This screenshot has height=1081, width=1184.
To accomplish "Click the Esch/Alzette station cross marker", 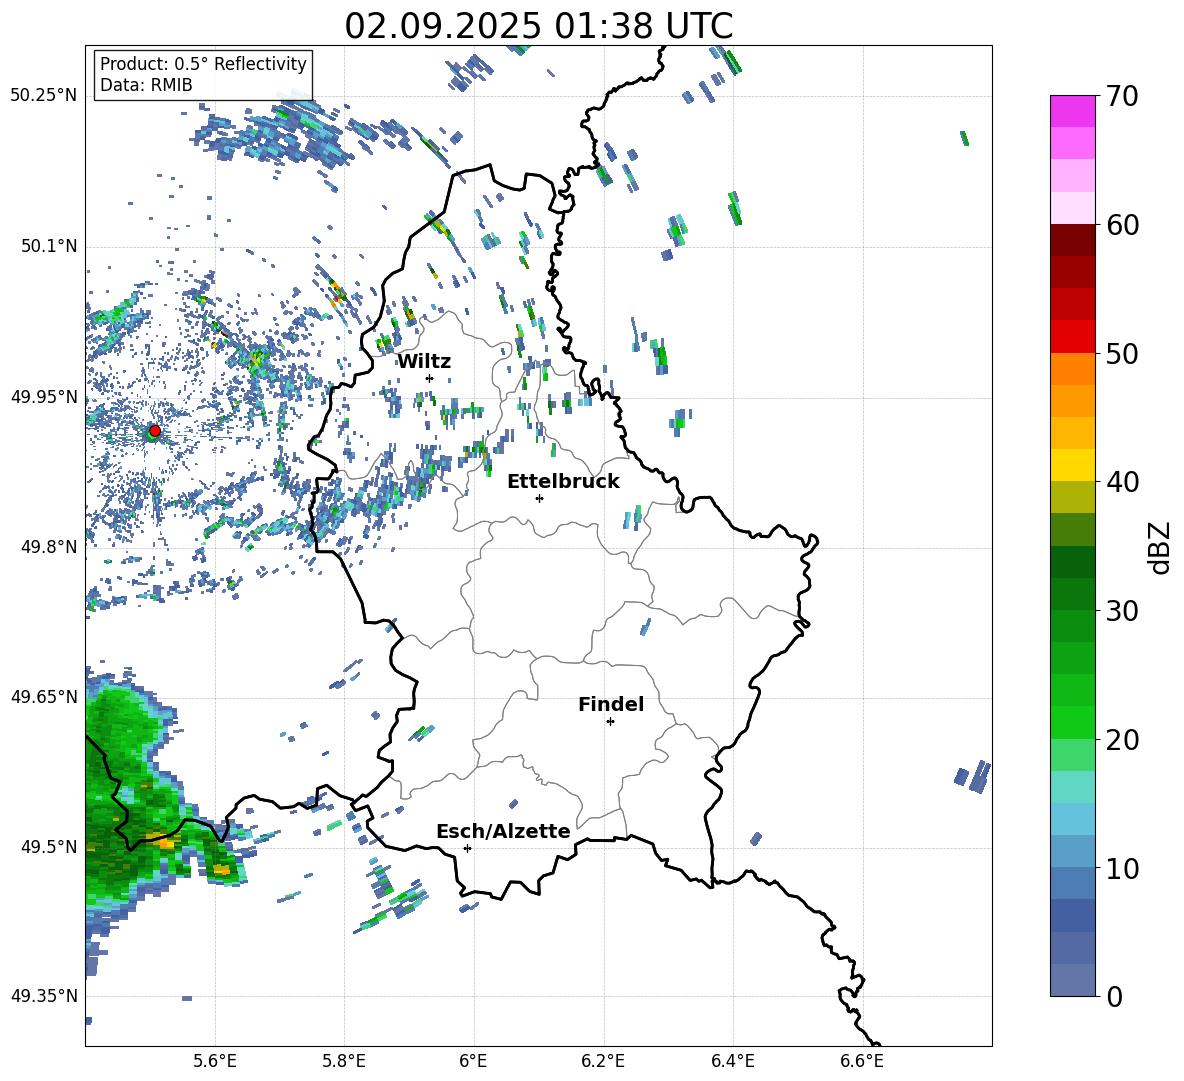I will pyautogui.click(x=467, y=848).
